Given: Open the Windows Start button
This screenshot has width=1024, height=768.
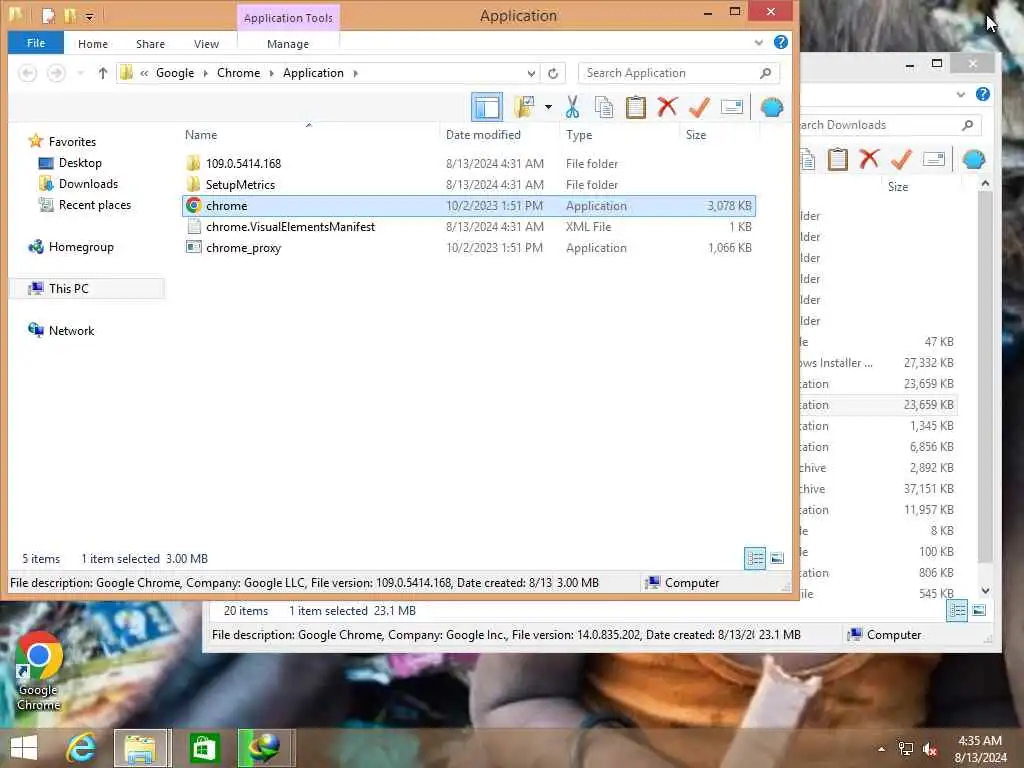Looking at the screenshot, I should (24, 748).
